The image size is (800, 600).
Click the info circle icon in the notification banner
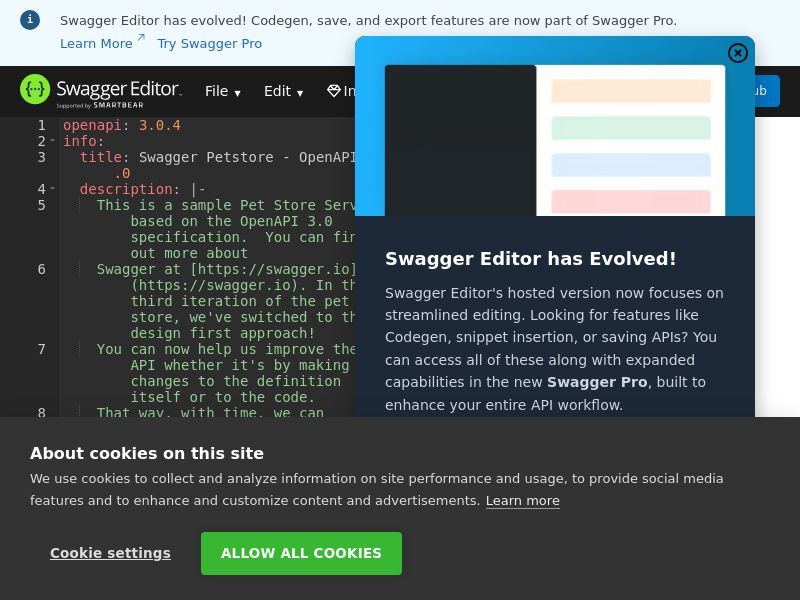[29, 19]
